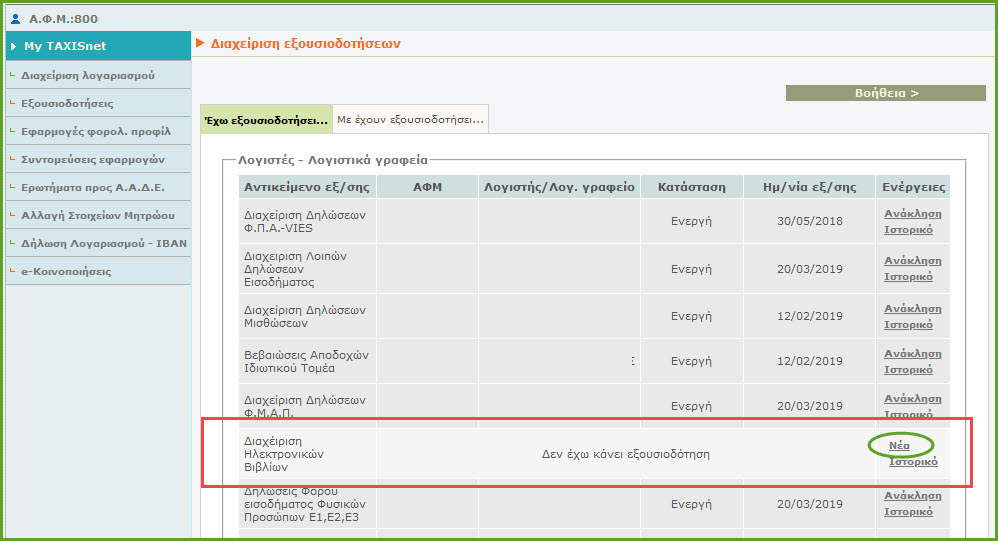Switch to the Έχω εξουσιοδοτήσει tab
Screen dimensions: 998x541
(266, 120)
